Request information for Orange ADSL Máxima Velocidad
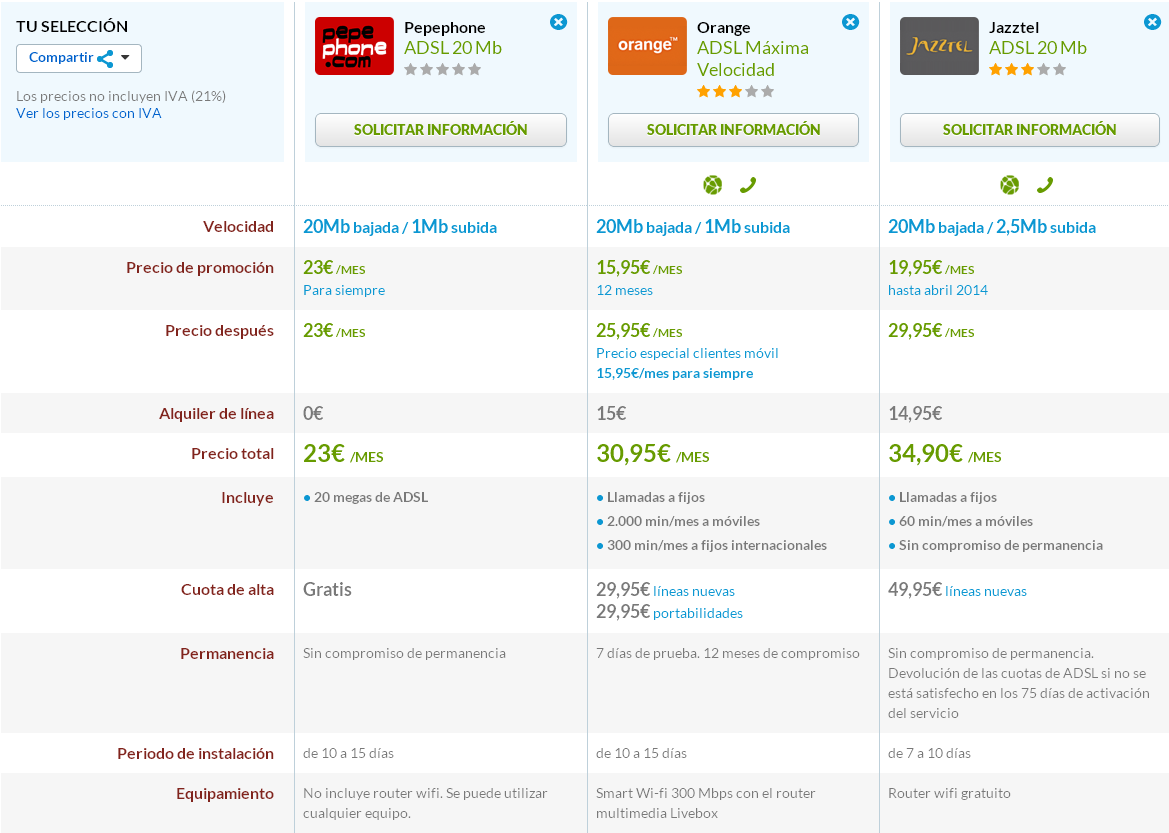The width and height of the screenshot is (1169, 833). pyautogui.click(x=734, y=130)
